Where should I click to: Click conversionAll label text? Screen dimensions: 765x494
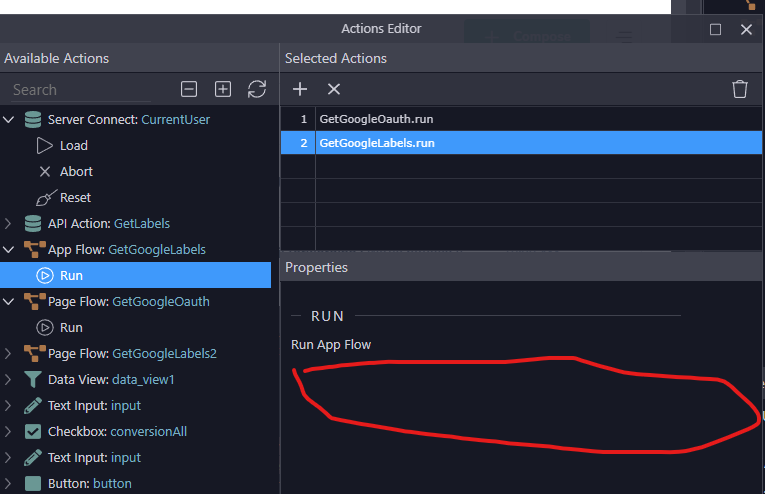[x=148, y=432]
